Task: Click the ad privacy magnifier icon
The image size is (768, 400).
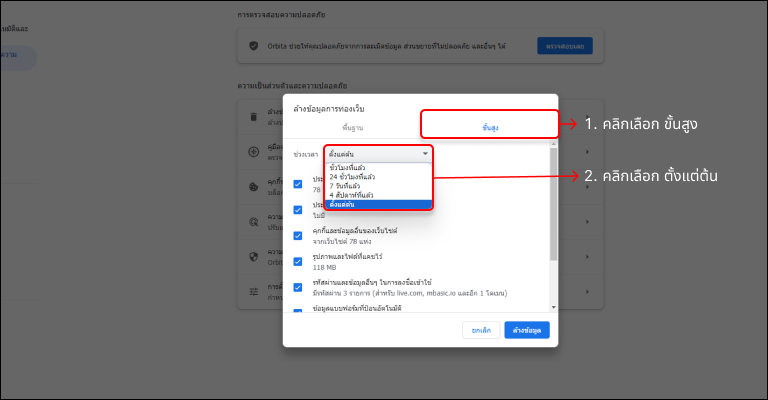Action: point(254,222)
